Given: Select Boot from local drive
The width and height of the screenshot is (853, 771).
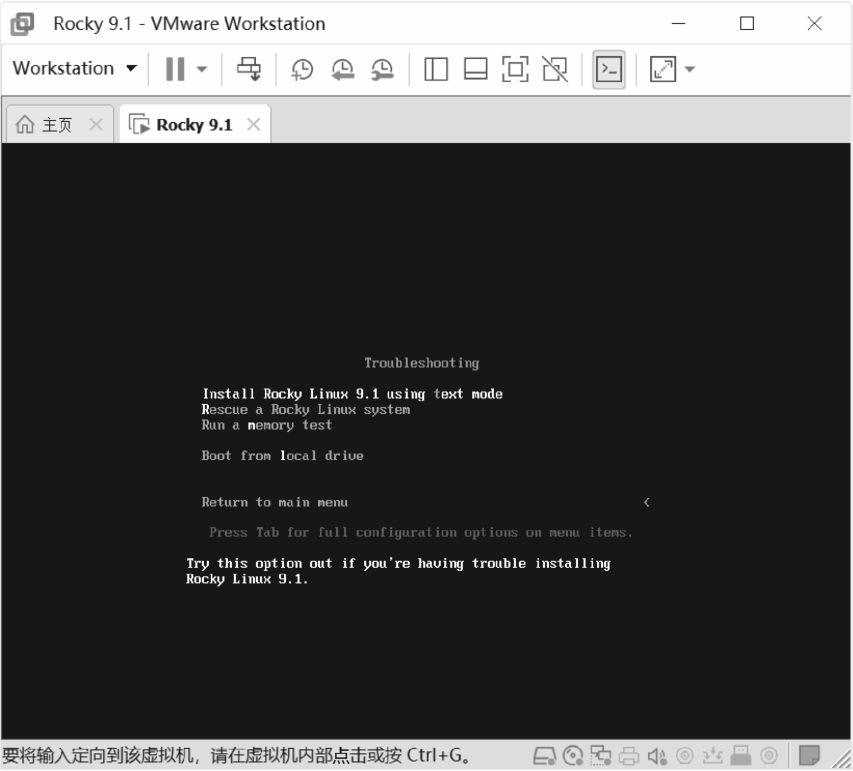Looking at the screenshot, I should point(282,456).
